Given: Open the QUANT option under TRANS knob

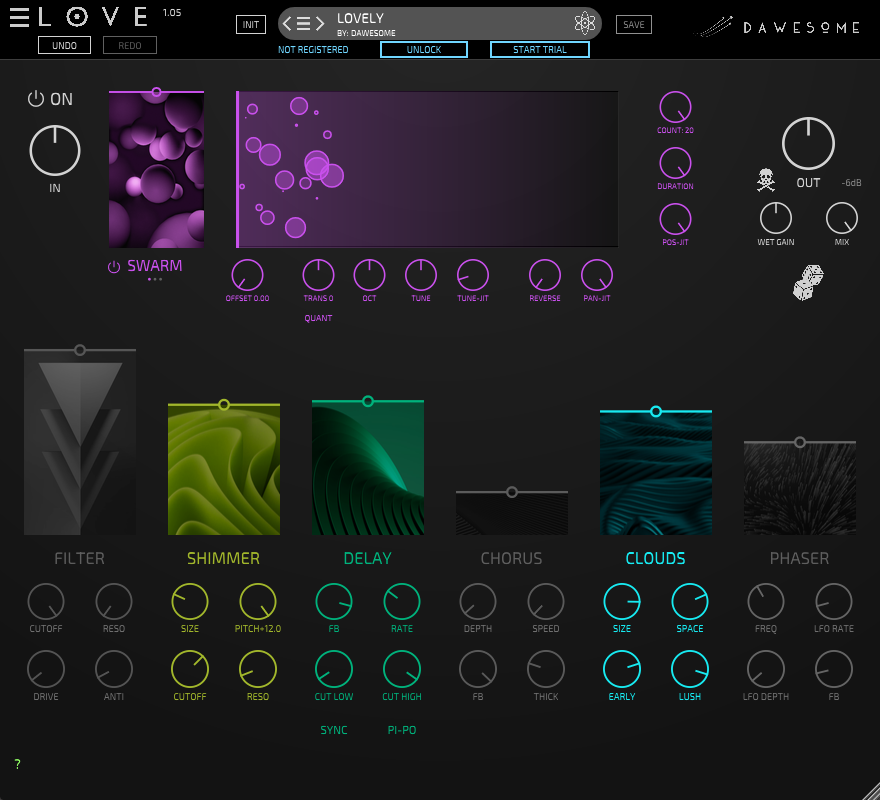Looking at the screenshot, I should point(318,318).
